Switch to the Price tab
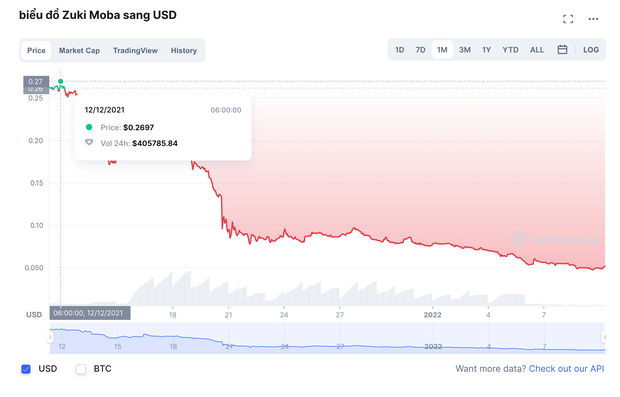This screenshot has width=620, height=397. pos(36,51)
